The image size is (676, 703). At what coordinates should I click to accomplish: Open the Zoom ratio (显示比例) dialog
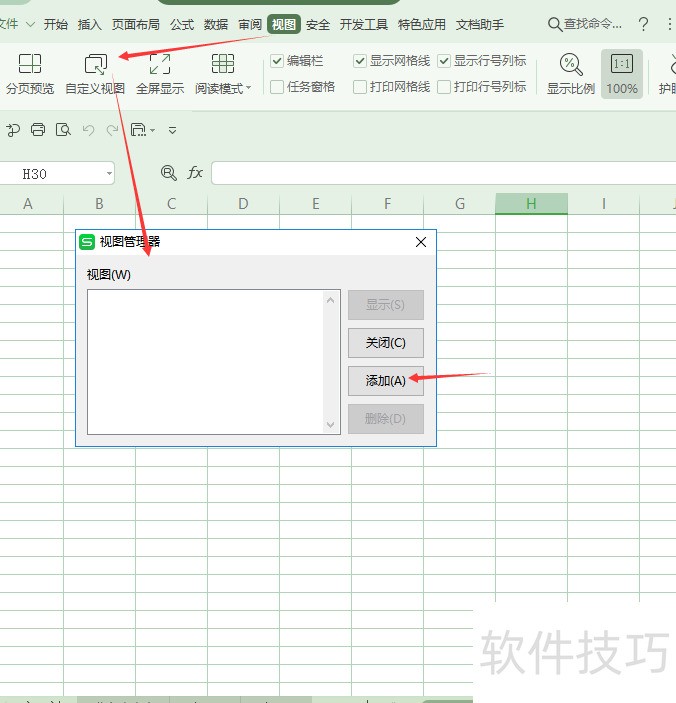pyautogui.click(x=571, y=74)
